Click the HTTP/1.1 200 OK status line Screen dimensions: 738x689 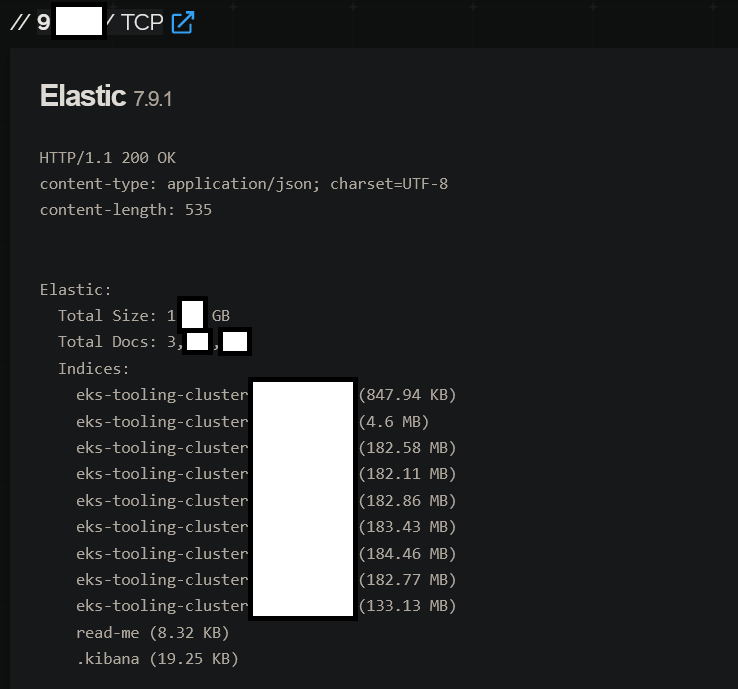(108, 157)
